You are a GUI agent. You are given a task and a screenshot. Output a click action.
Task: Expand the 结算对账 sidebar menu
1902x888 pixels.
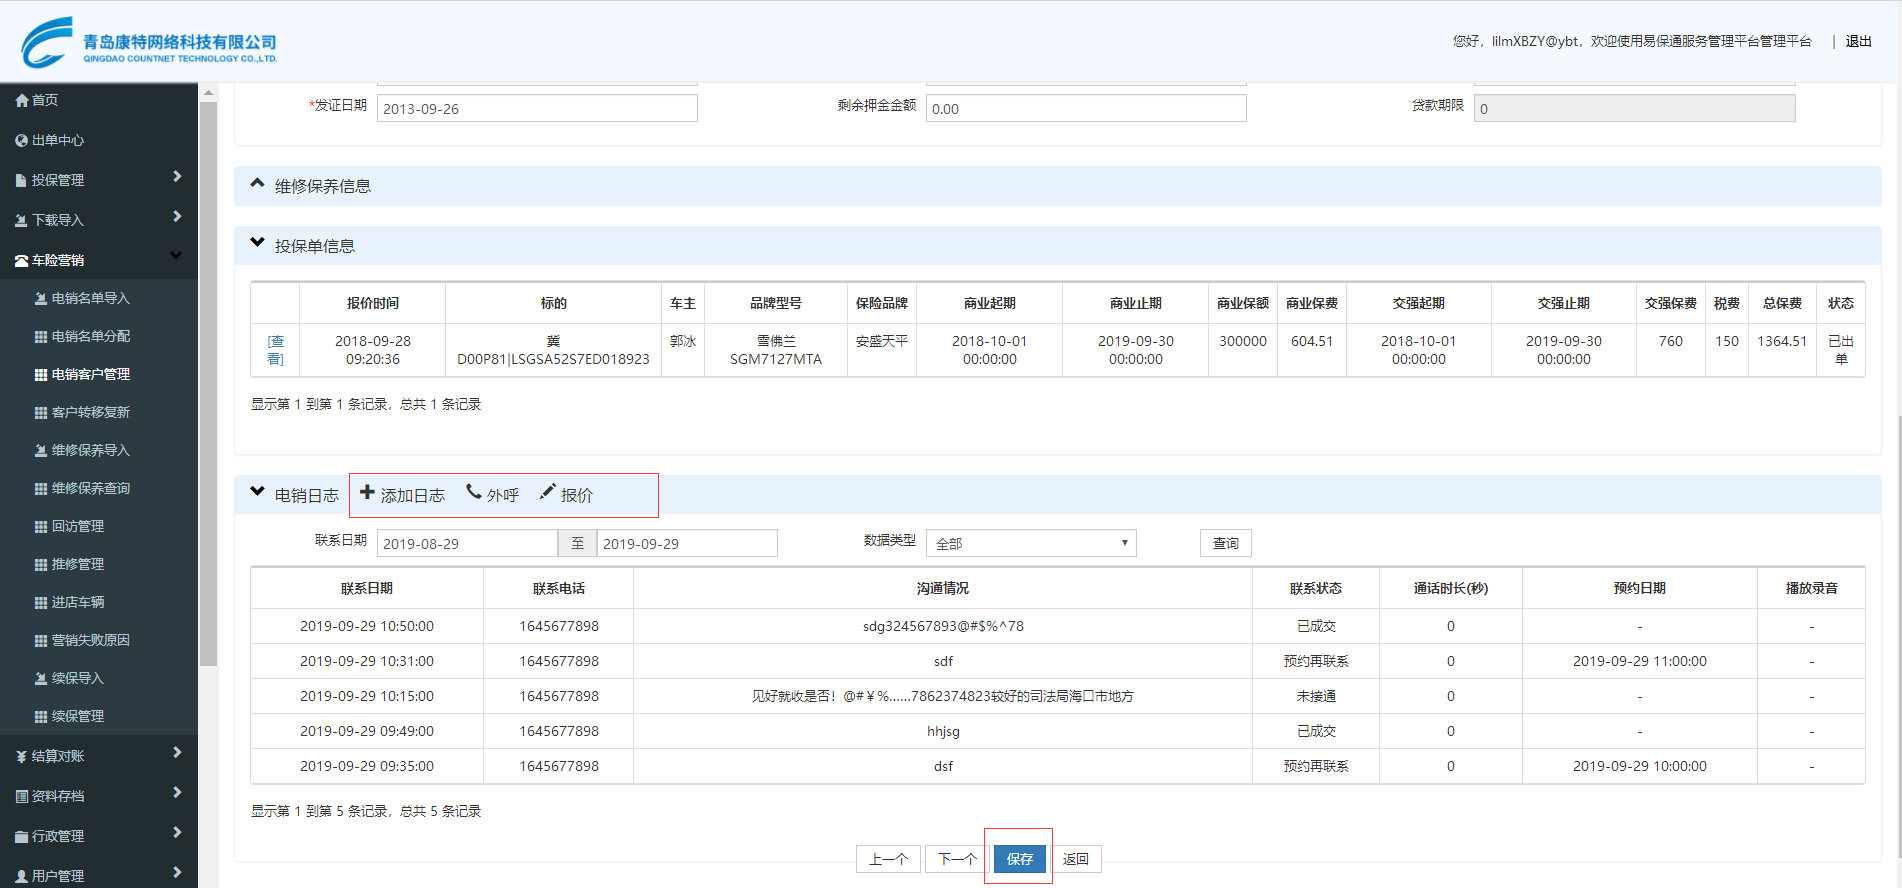(98, 756)
